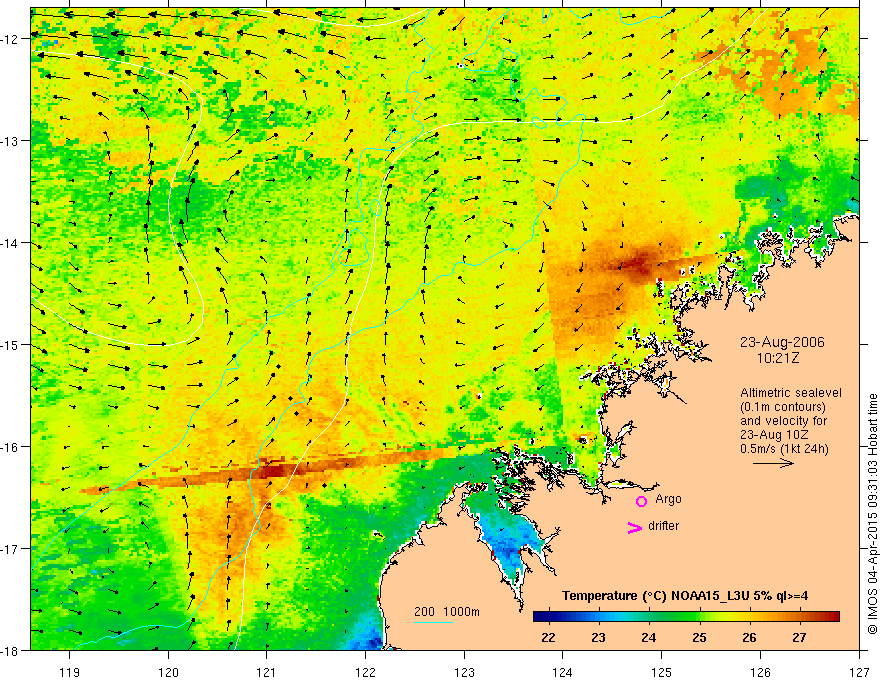Click the time text 10:21Z

[x=777, y=359]
